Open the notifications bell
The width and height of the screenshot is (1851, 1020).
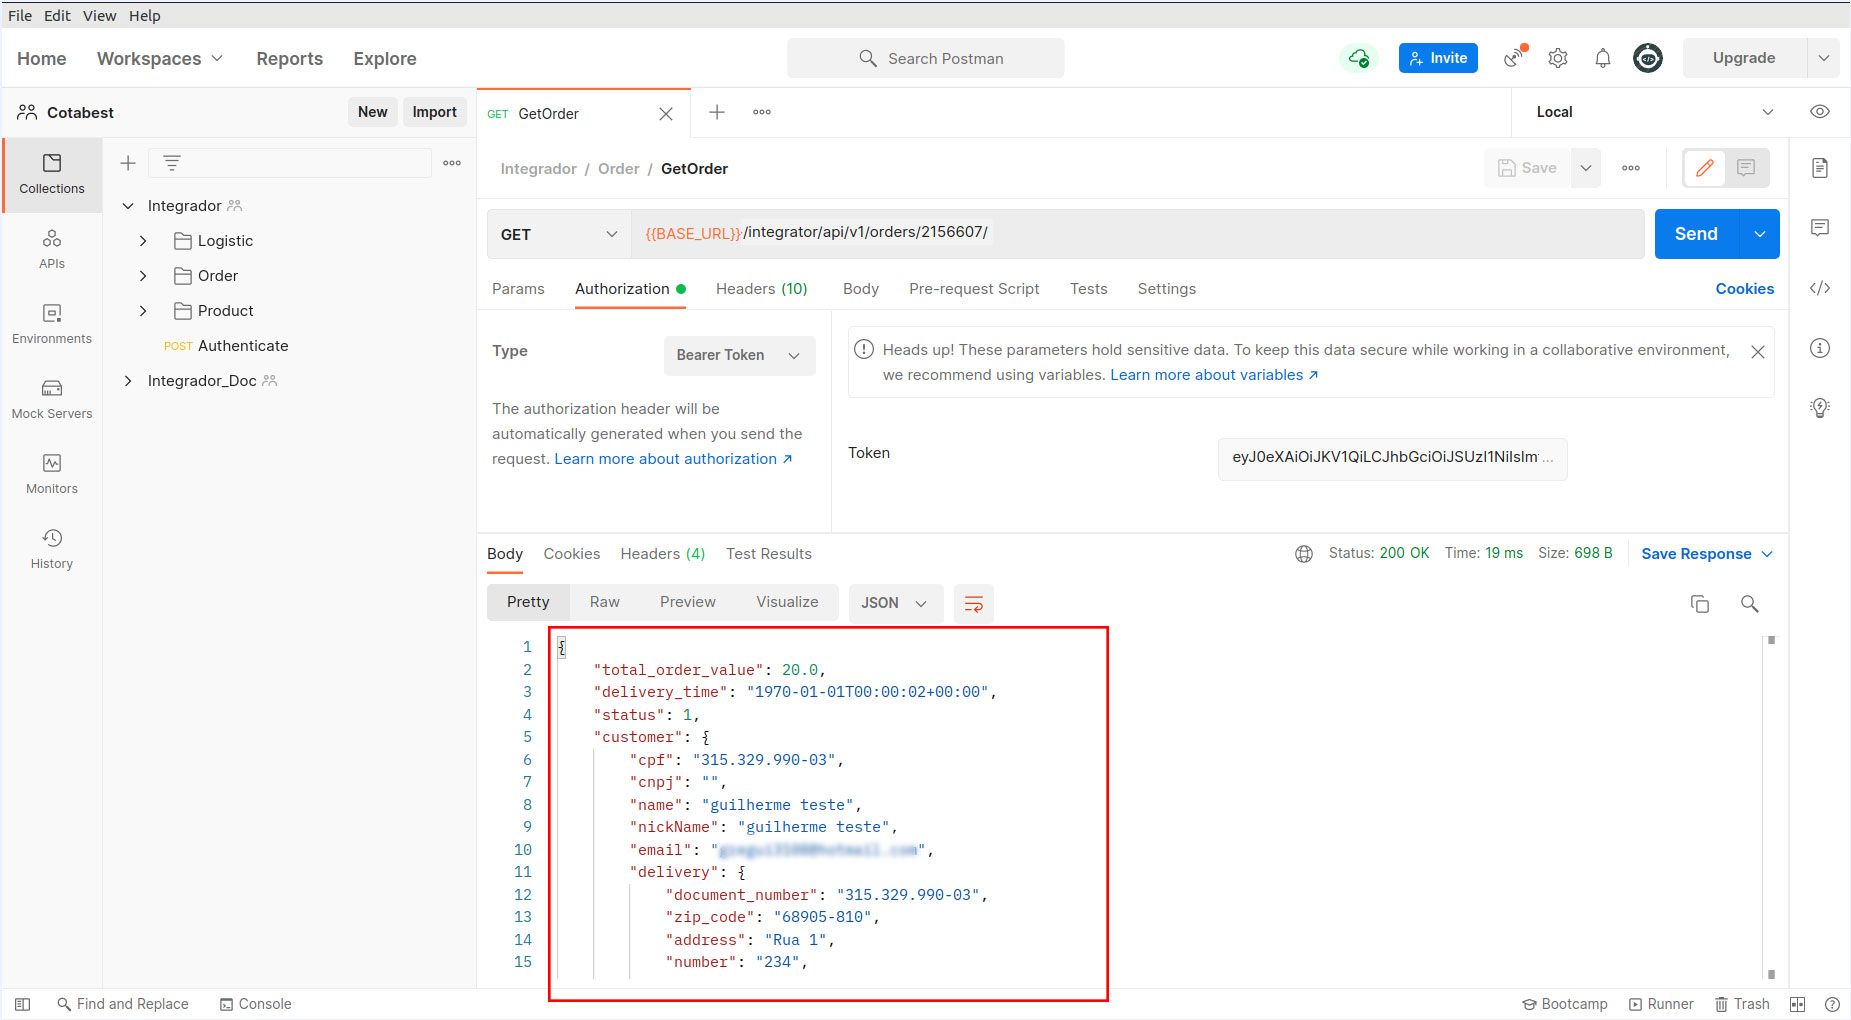coord(1602,58)
